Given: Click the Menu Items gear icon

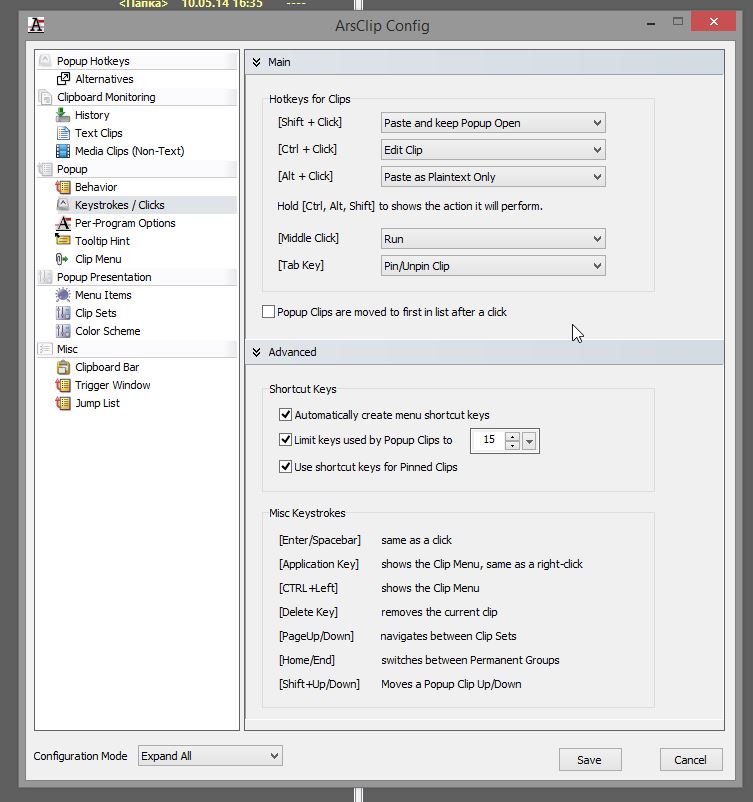Looking at the screenshot, I should tap(63, 295).
